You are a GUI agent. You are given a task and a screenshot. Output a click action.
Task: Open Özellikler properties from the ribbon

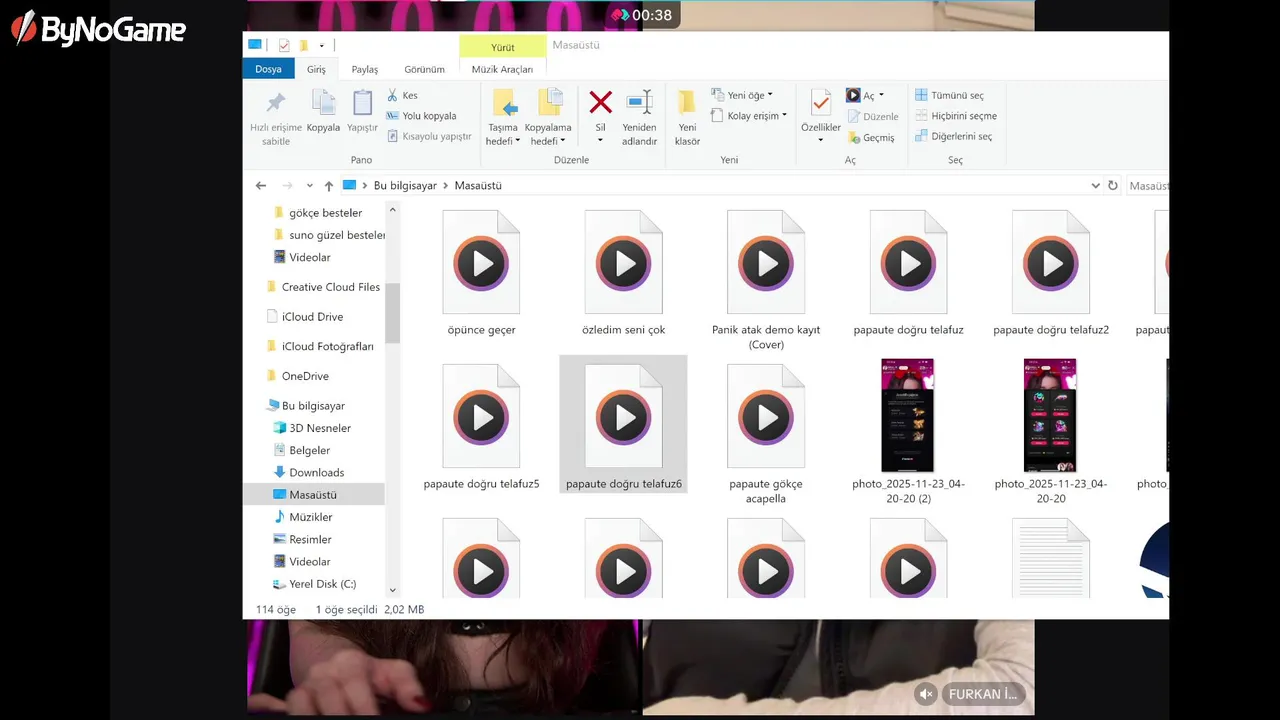(821, 117)
